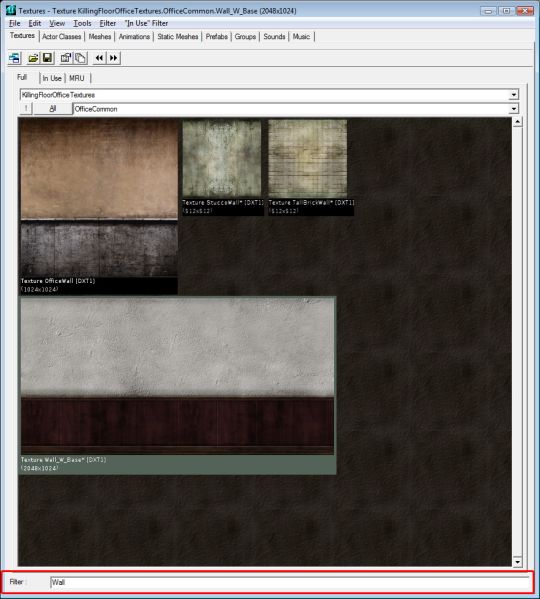Open the Tools menu
This screenshot has width=540, height=599.
tap(82, 23)
